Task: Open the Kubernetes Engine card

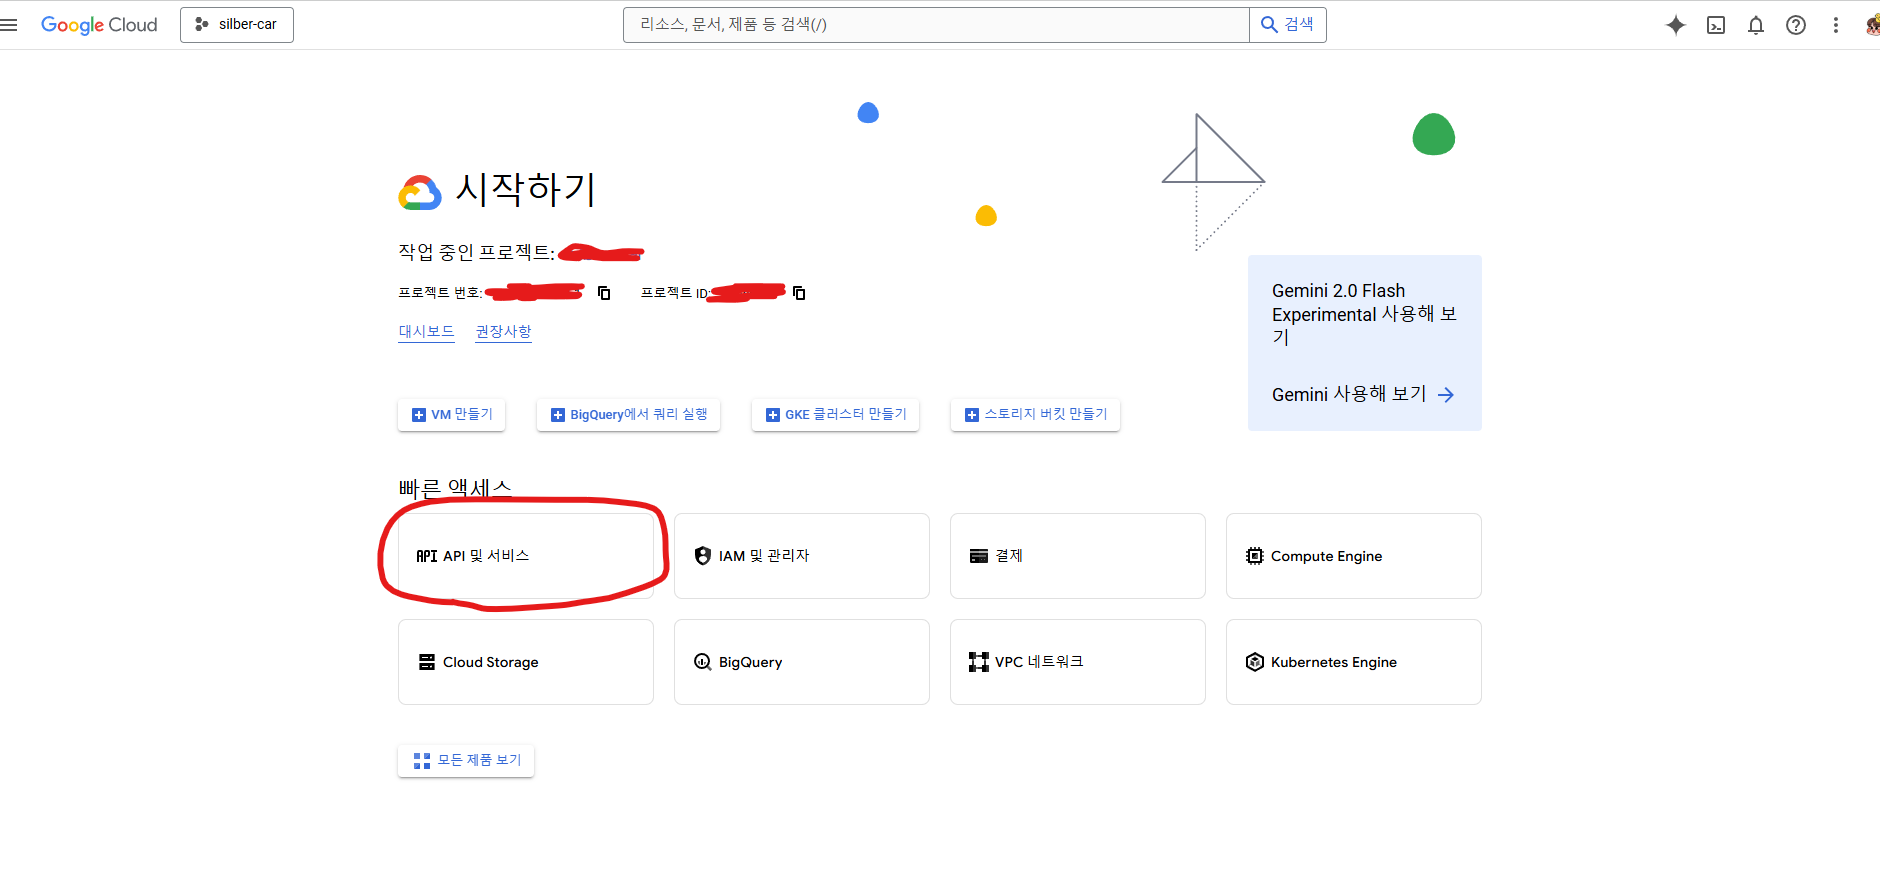Action: pyautogui.click(x=1354, y=662)
